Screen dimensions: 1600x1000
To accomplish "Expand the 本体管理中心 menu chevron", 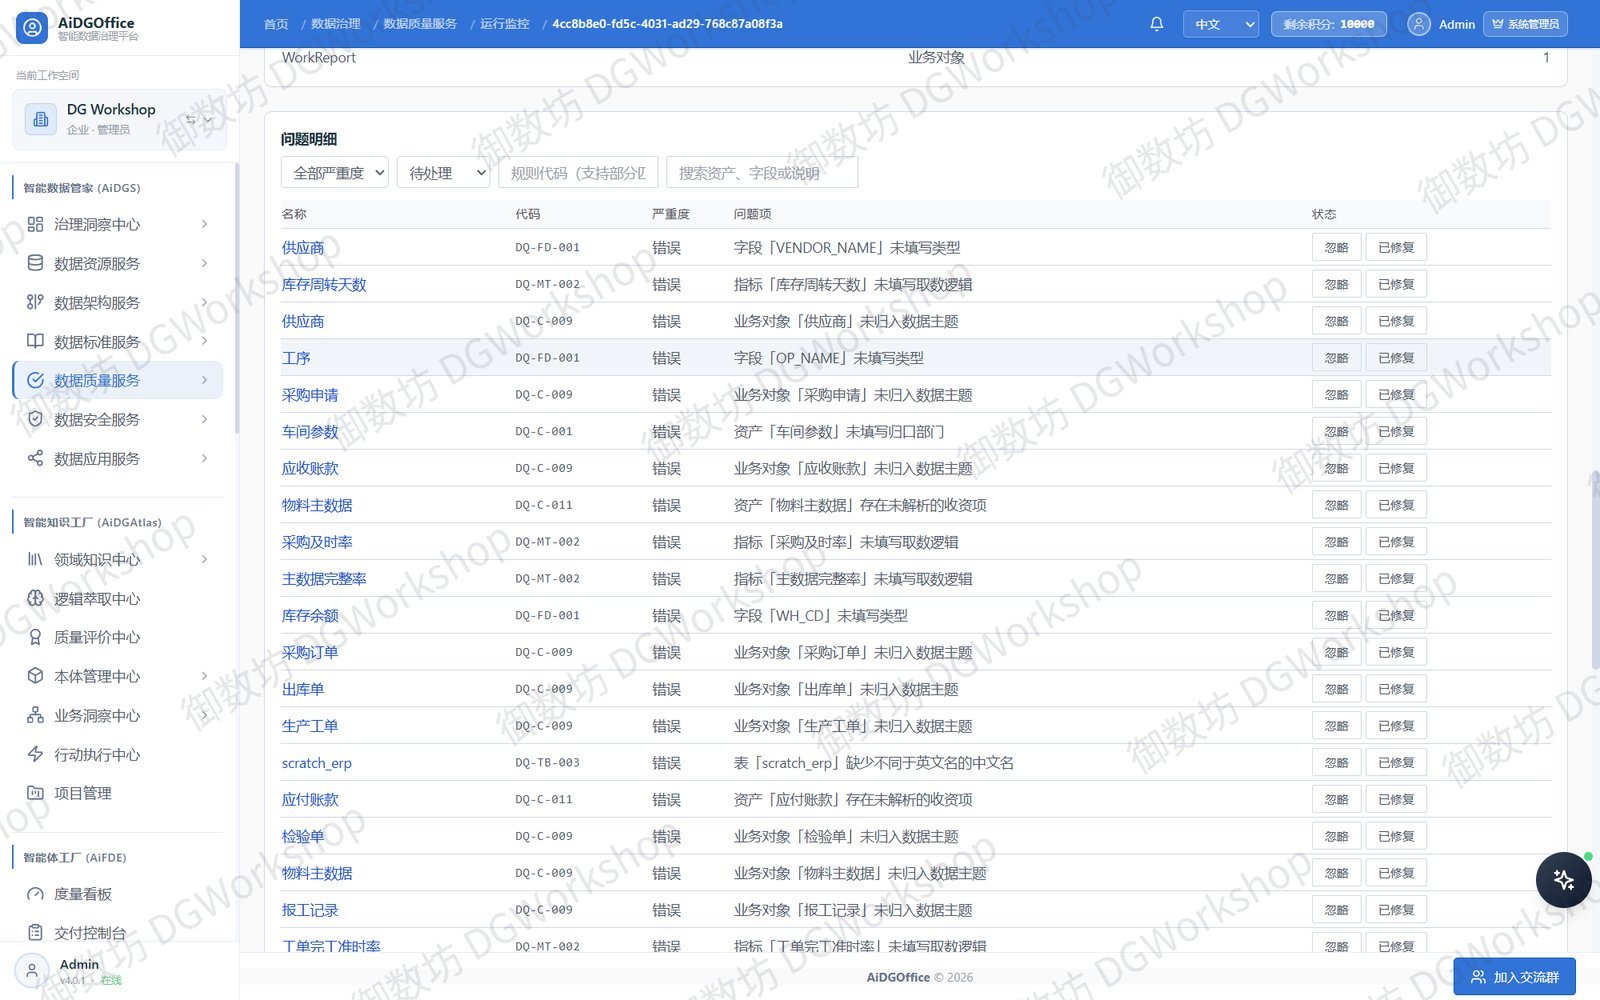I will (204, 676).
